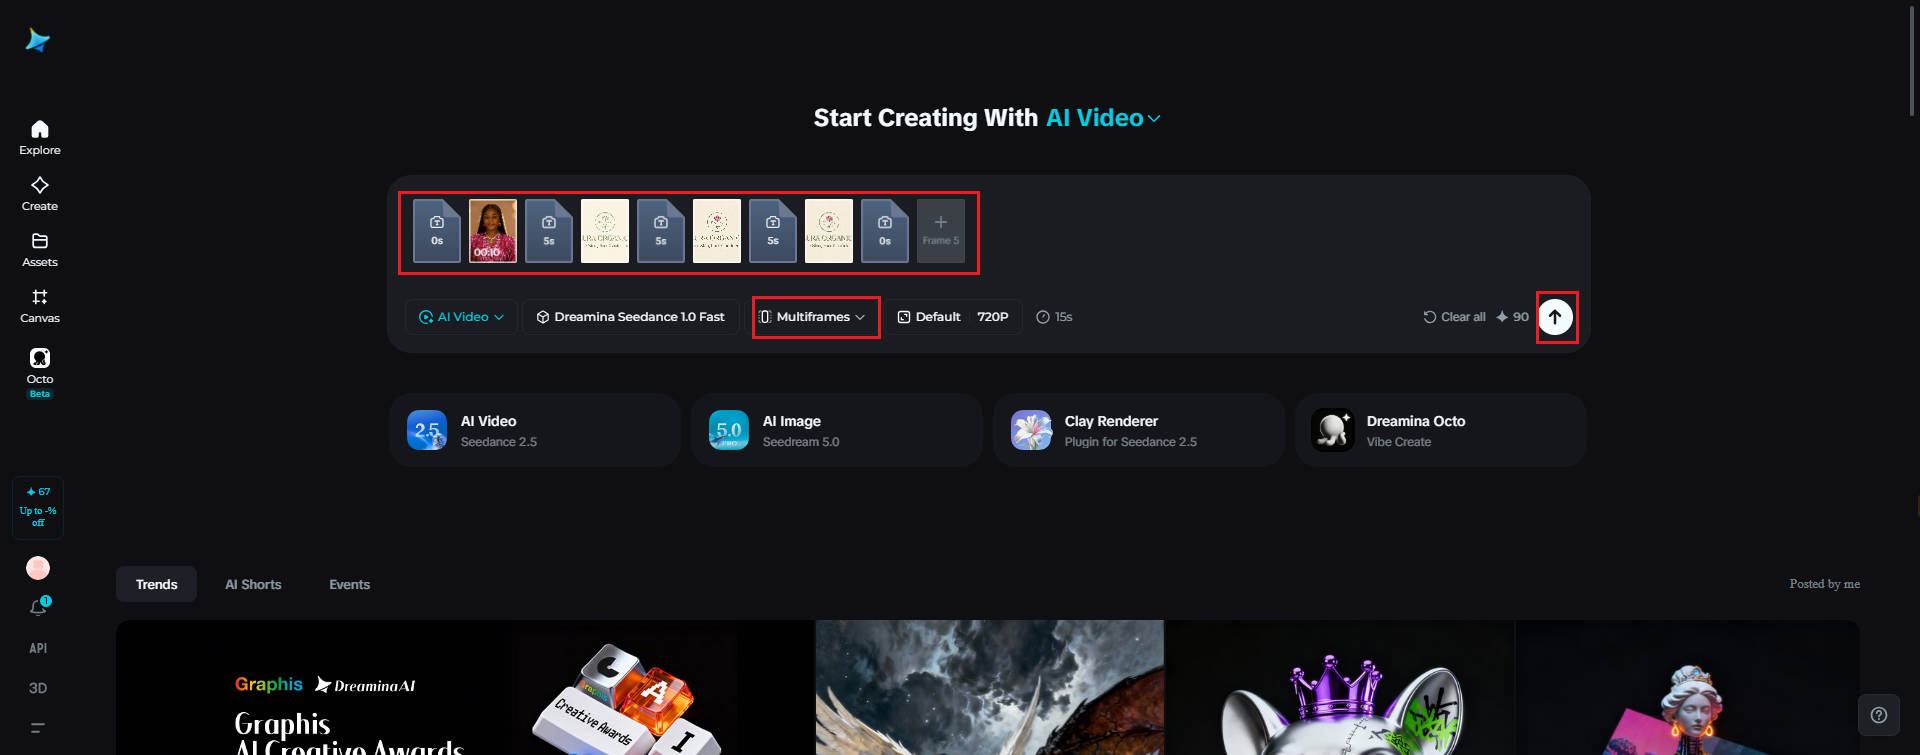Open the user profile avatar
The image size is (1920, 755).
(x=38, y=568)
